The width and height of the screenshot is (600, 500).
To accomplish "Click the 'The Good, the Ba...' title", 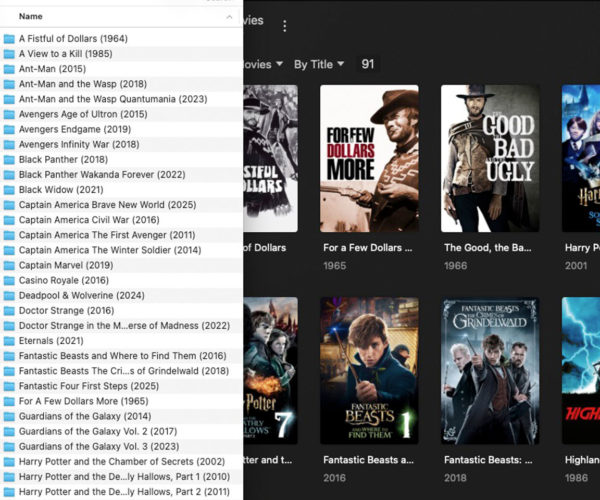I will 488,248.
